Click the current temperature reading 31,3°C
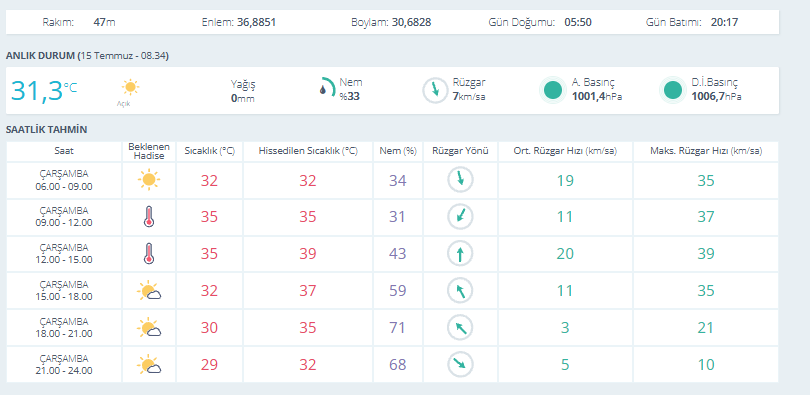The height and width of the screenshot is (395, 810). (x=44, y=90)
